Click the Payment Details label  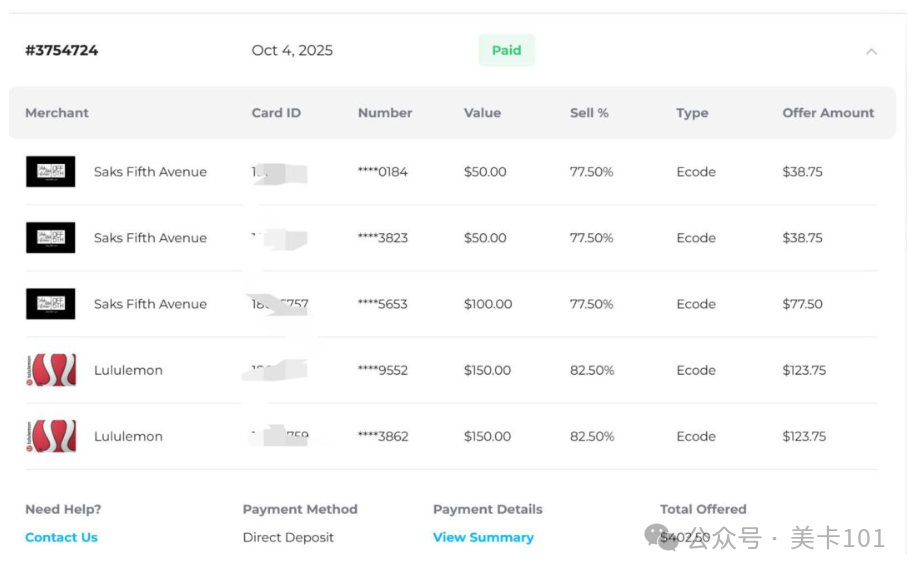tap(488, 509)
